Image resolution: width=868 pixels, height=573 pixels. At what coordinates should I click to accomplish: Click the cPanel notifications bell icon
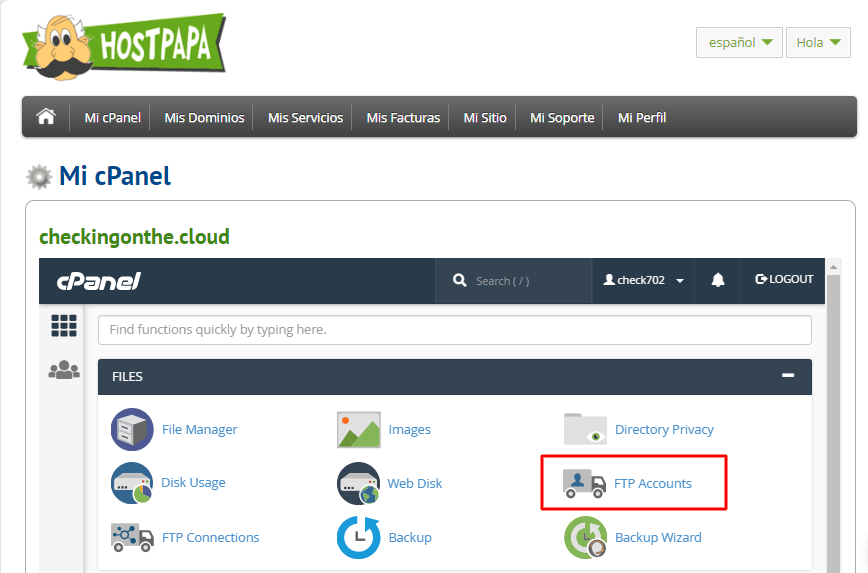(718, 280)
